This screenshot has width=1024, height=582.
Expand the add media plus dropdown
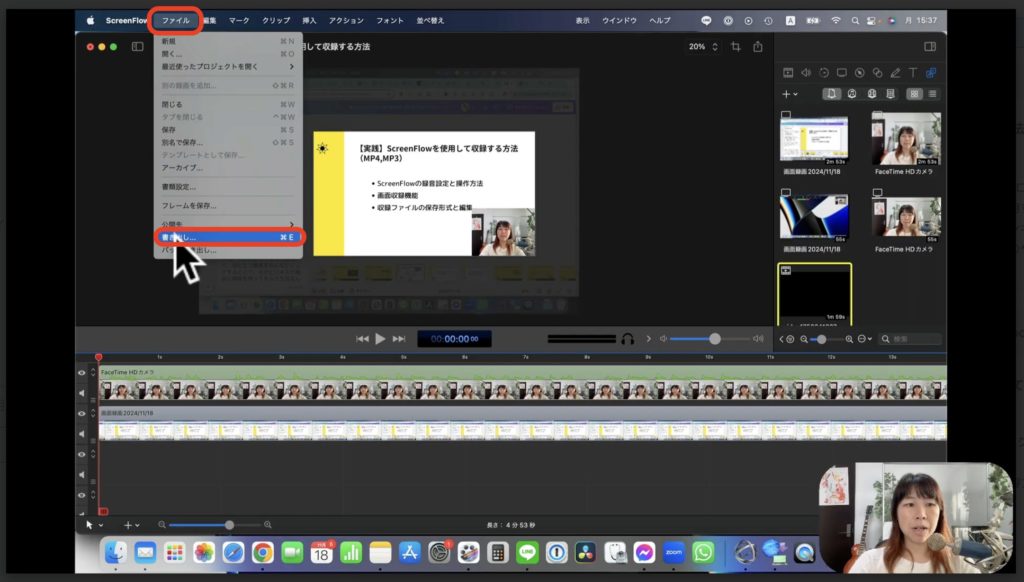(x=790, y=94)
